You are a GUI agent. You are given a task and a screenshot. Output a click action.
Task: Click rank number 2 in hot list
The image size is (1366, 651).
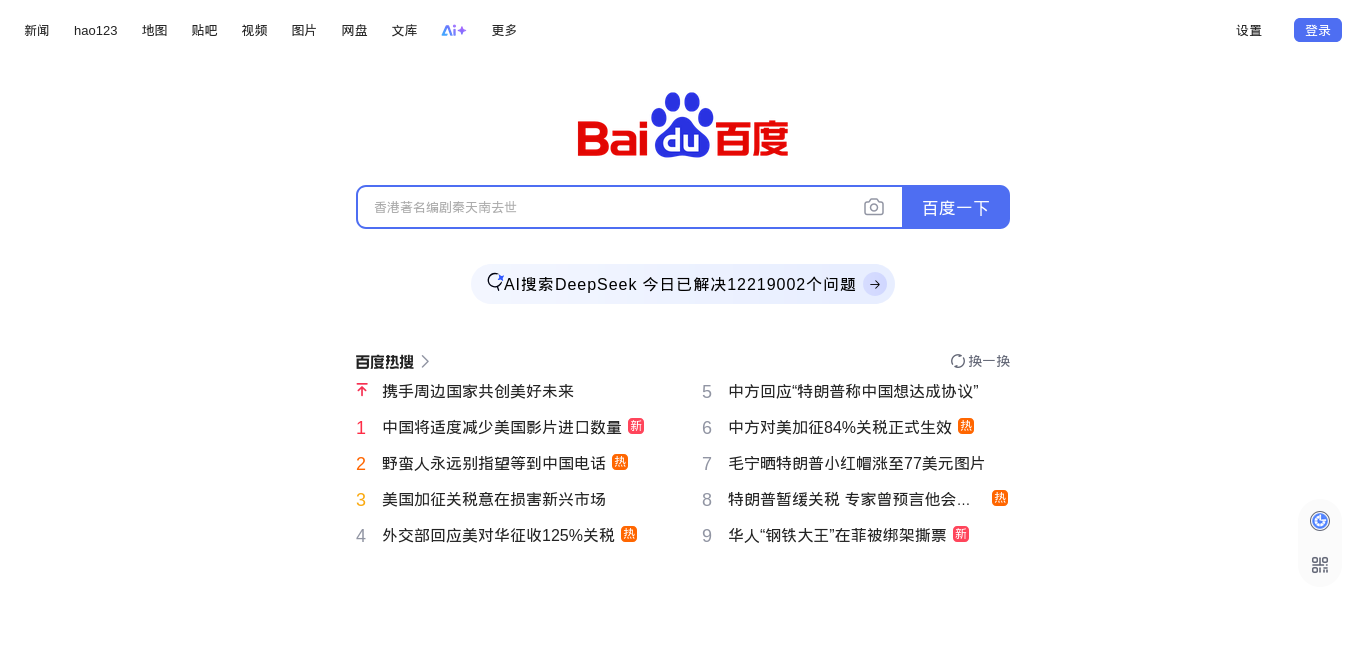click(361, 464)
